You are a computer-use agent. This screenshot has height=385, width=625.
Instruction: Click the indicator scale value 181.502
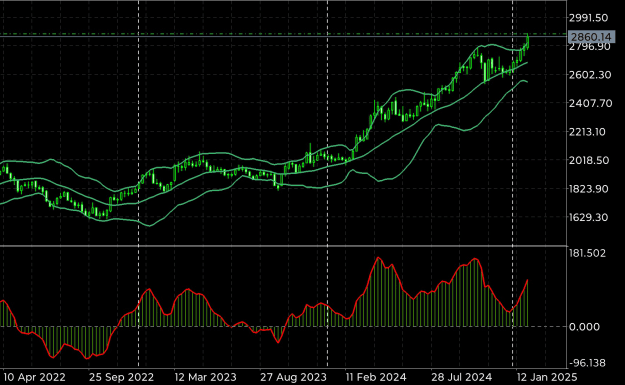pos(587,253)
